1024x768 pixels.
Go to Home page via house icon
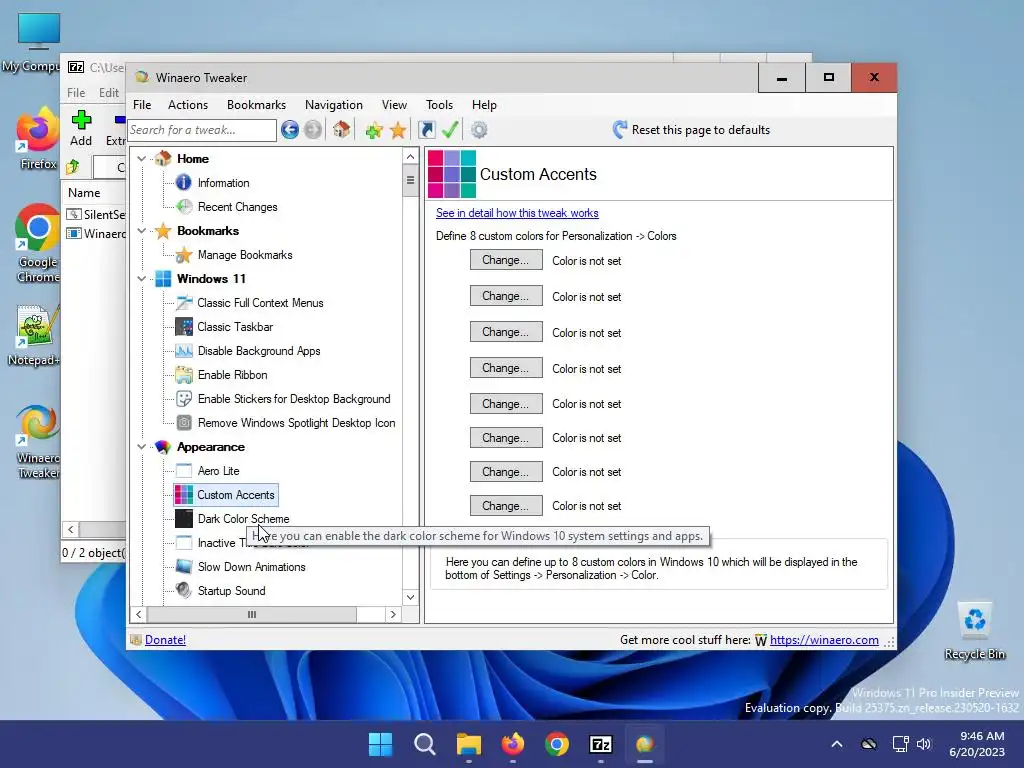coord(342,130)
